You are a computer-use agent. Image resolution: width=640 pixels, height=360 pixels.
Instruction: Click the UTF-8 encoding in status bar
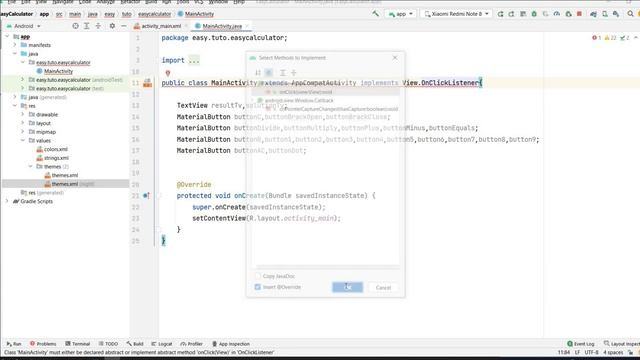(x=591, y=352)
